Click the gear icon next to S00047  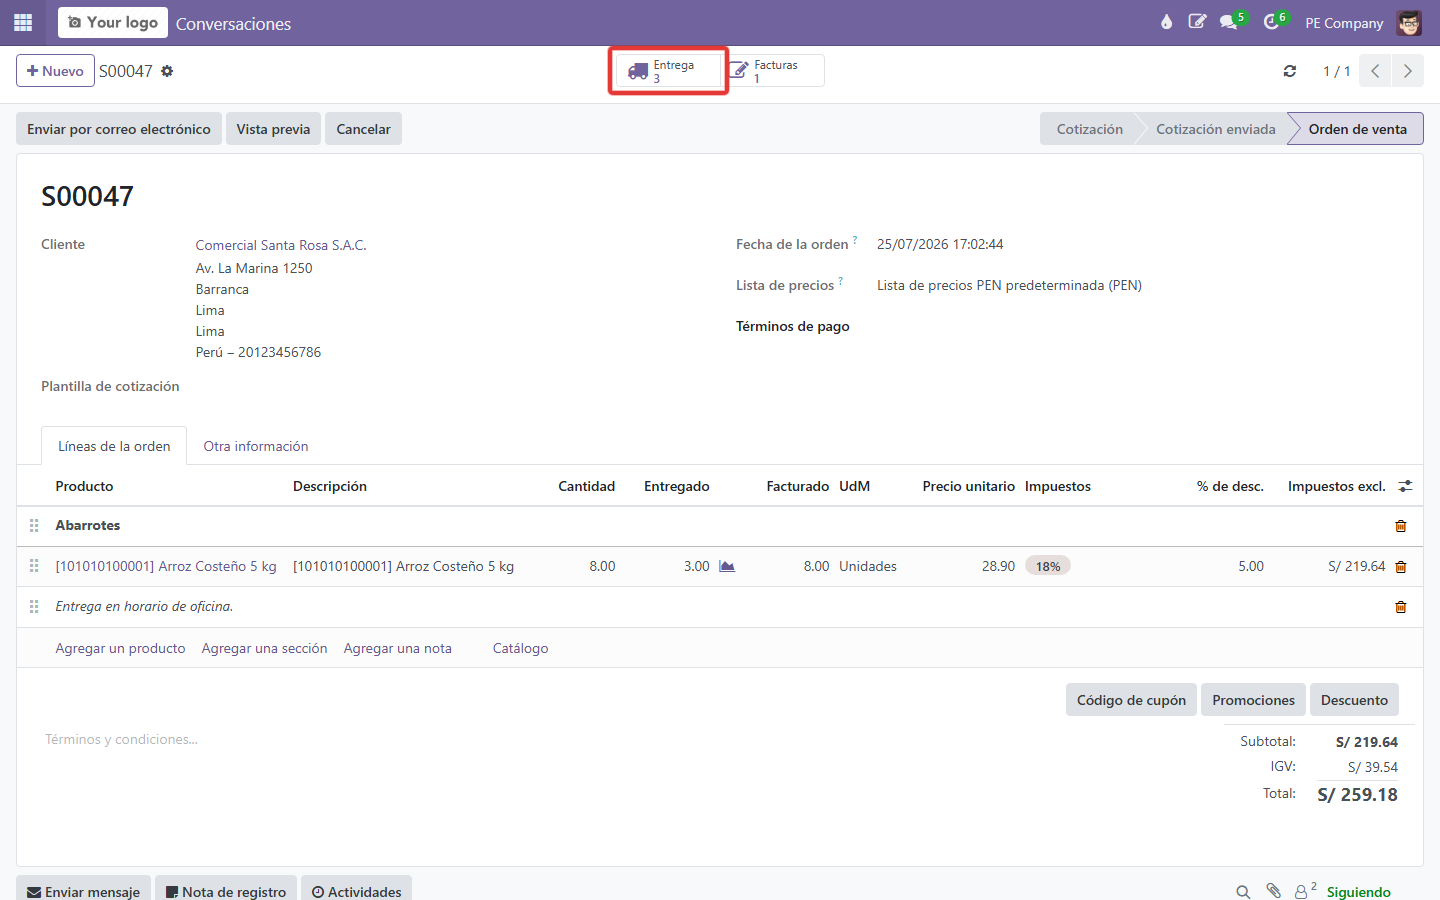coord(167,71)
